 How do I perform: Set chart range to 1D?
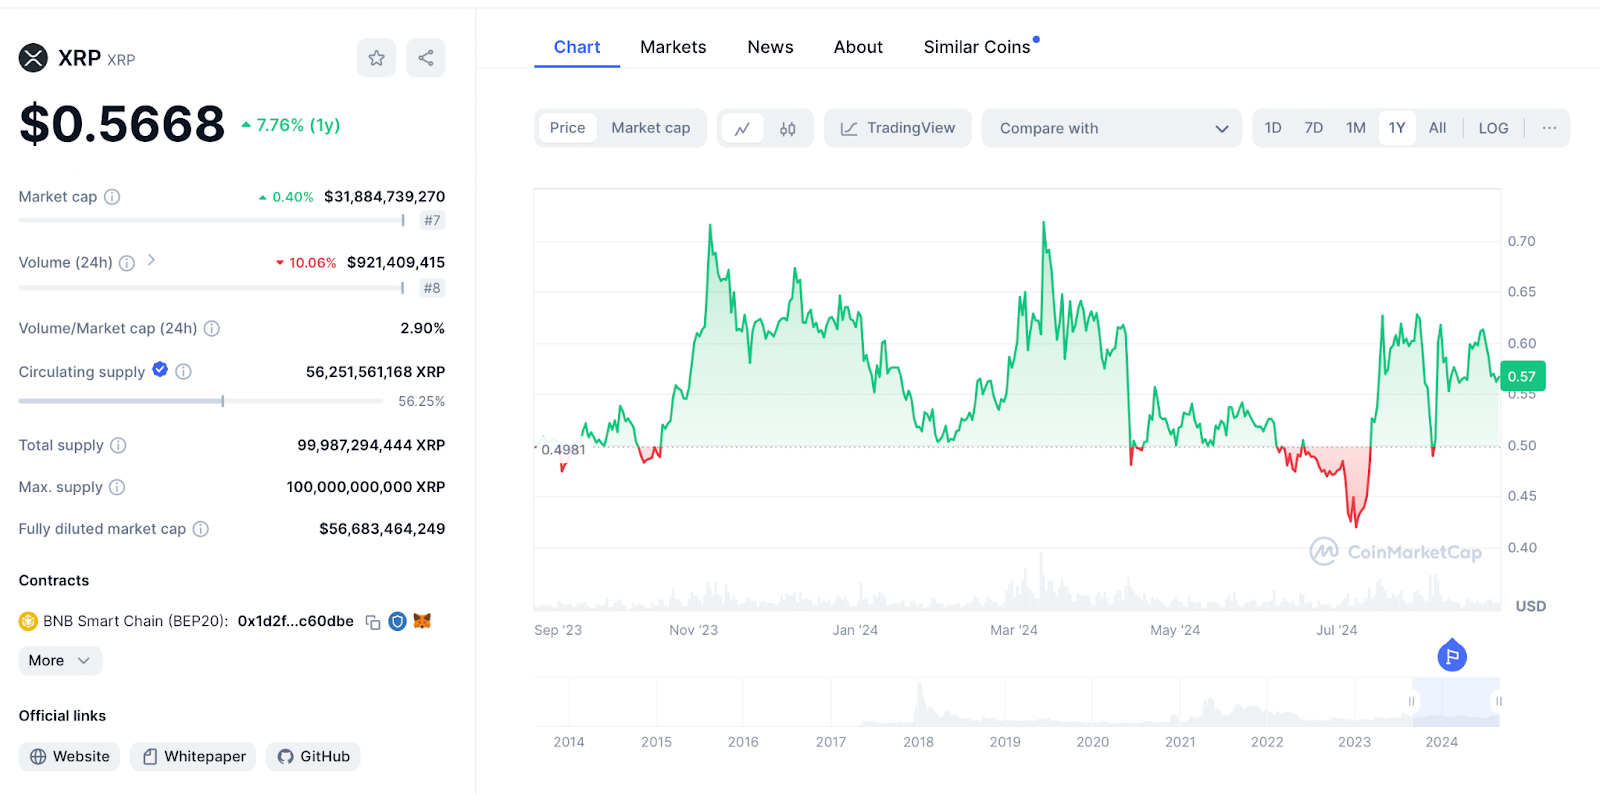tap(1273, 128)
